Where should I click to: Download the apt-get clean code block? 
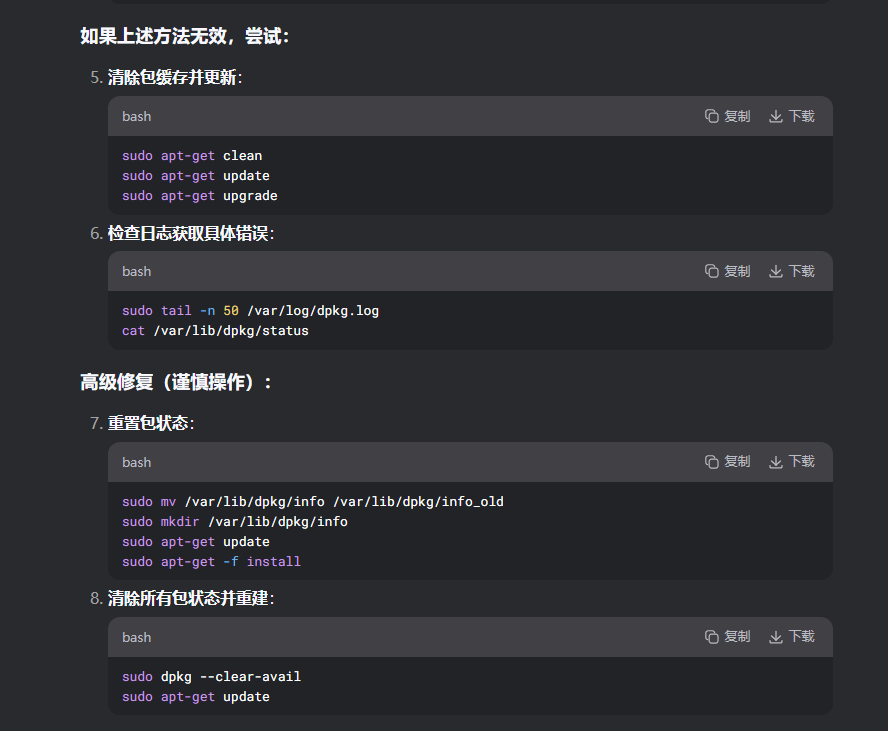point(792,116)
